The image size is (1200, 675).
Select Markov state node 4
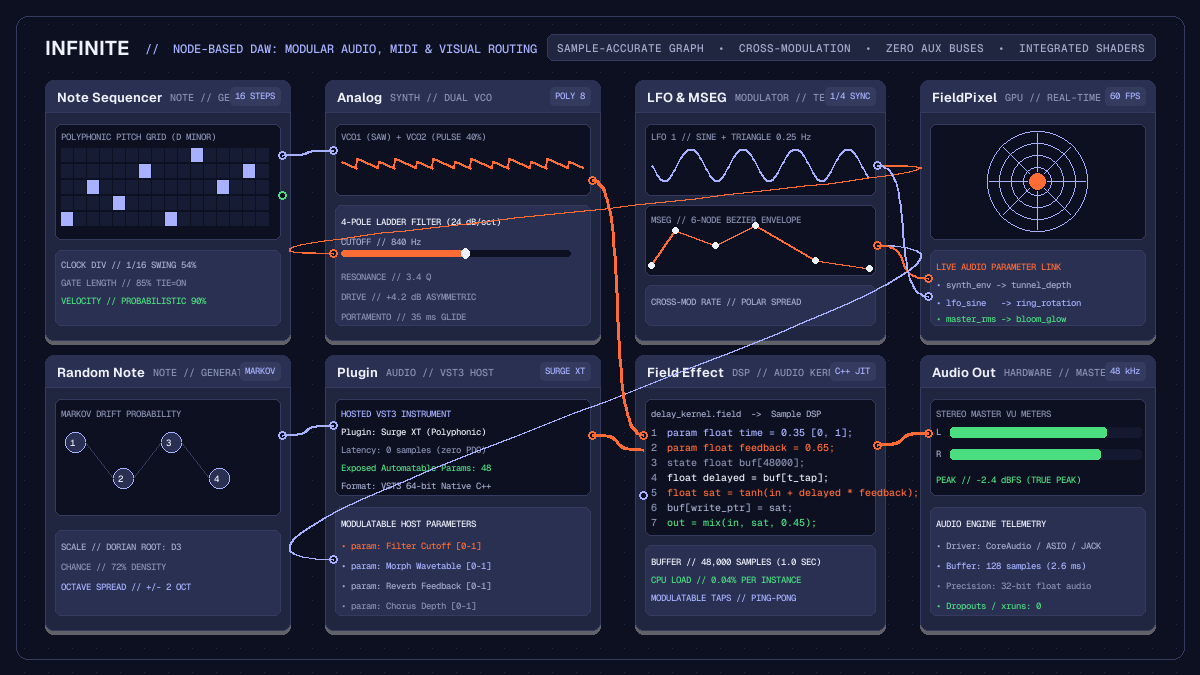tap(219, 478)
